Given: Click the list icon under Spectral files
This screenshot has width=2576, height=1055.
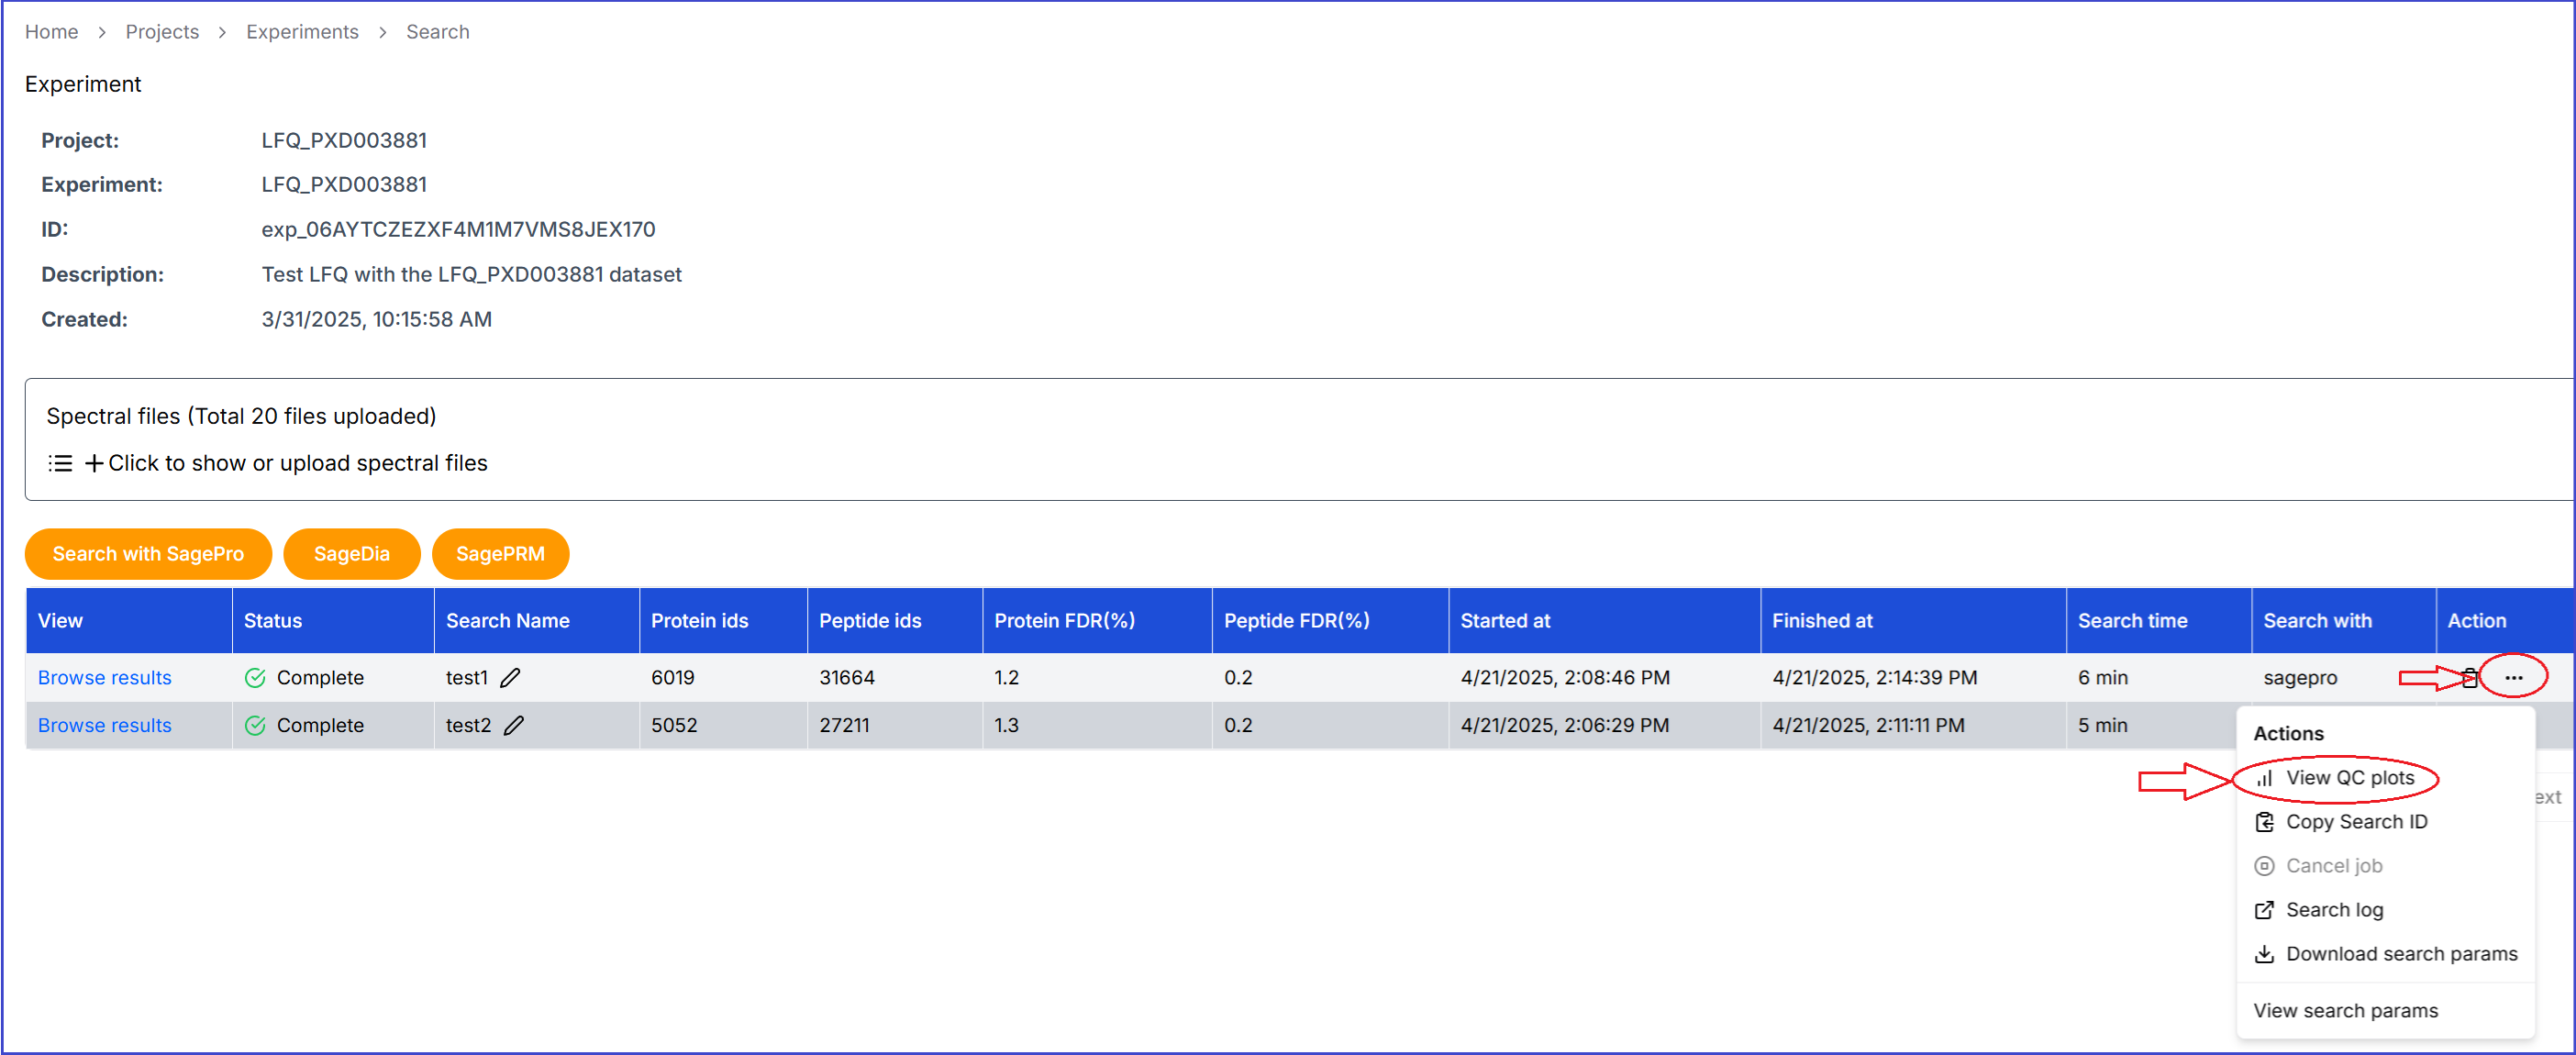Looking at the screenshot, I should (60, 463).
